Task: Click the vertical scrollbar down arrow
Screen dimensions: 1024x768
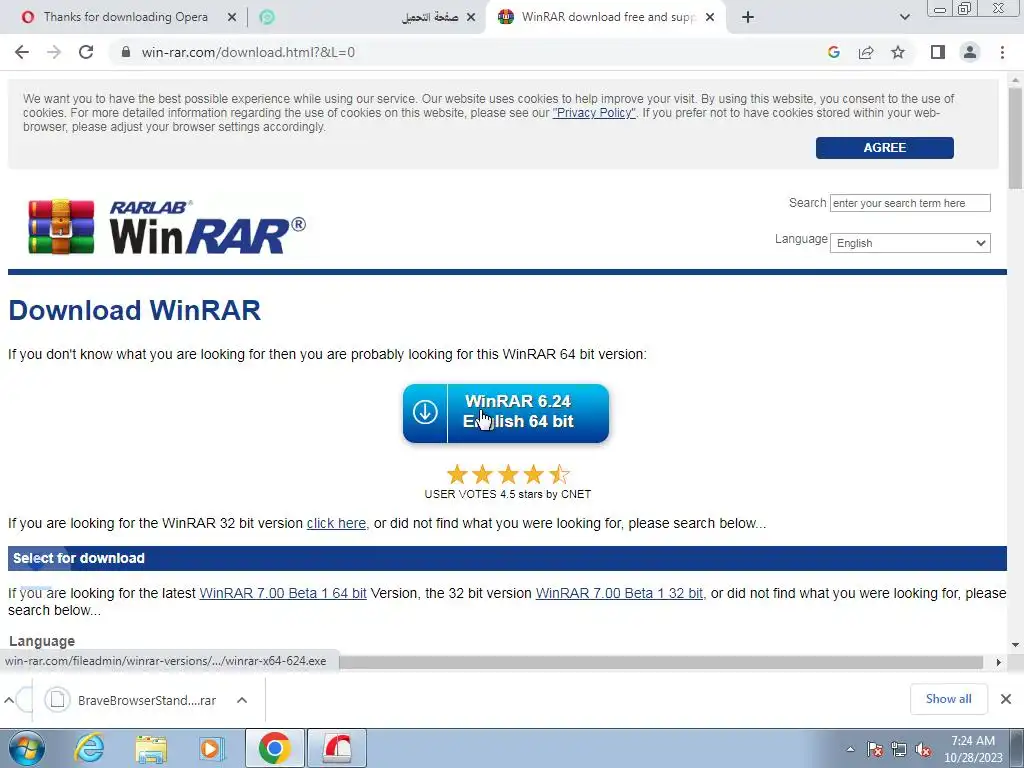Action: coord(1015,645)
